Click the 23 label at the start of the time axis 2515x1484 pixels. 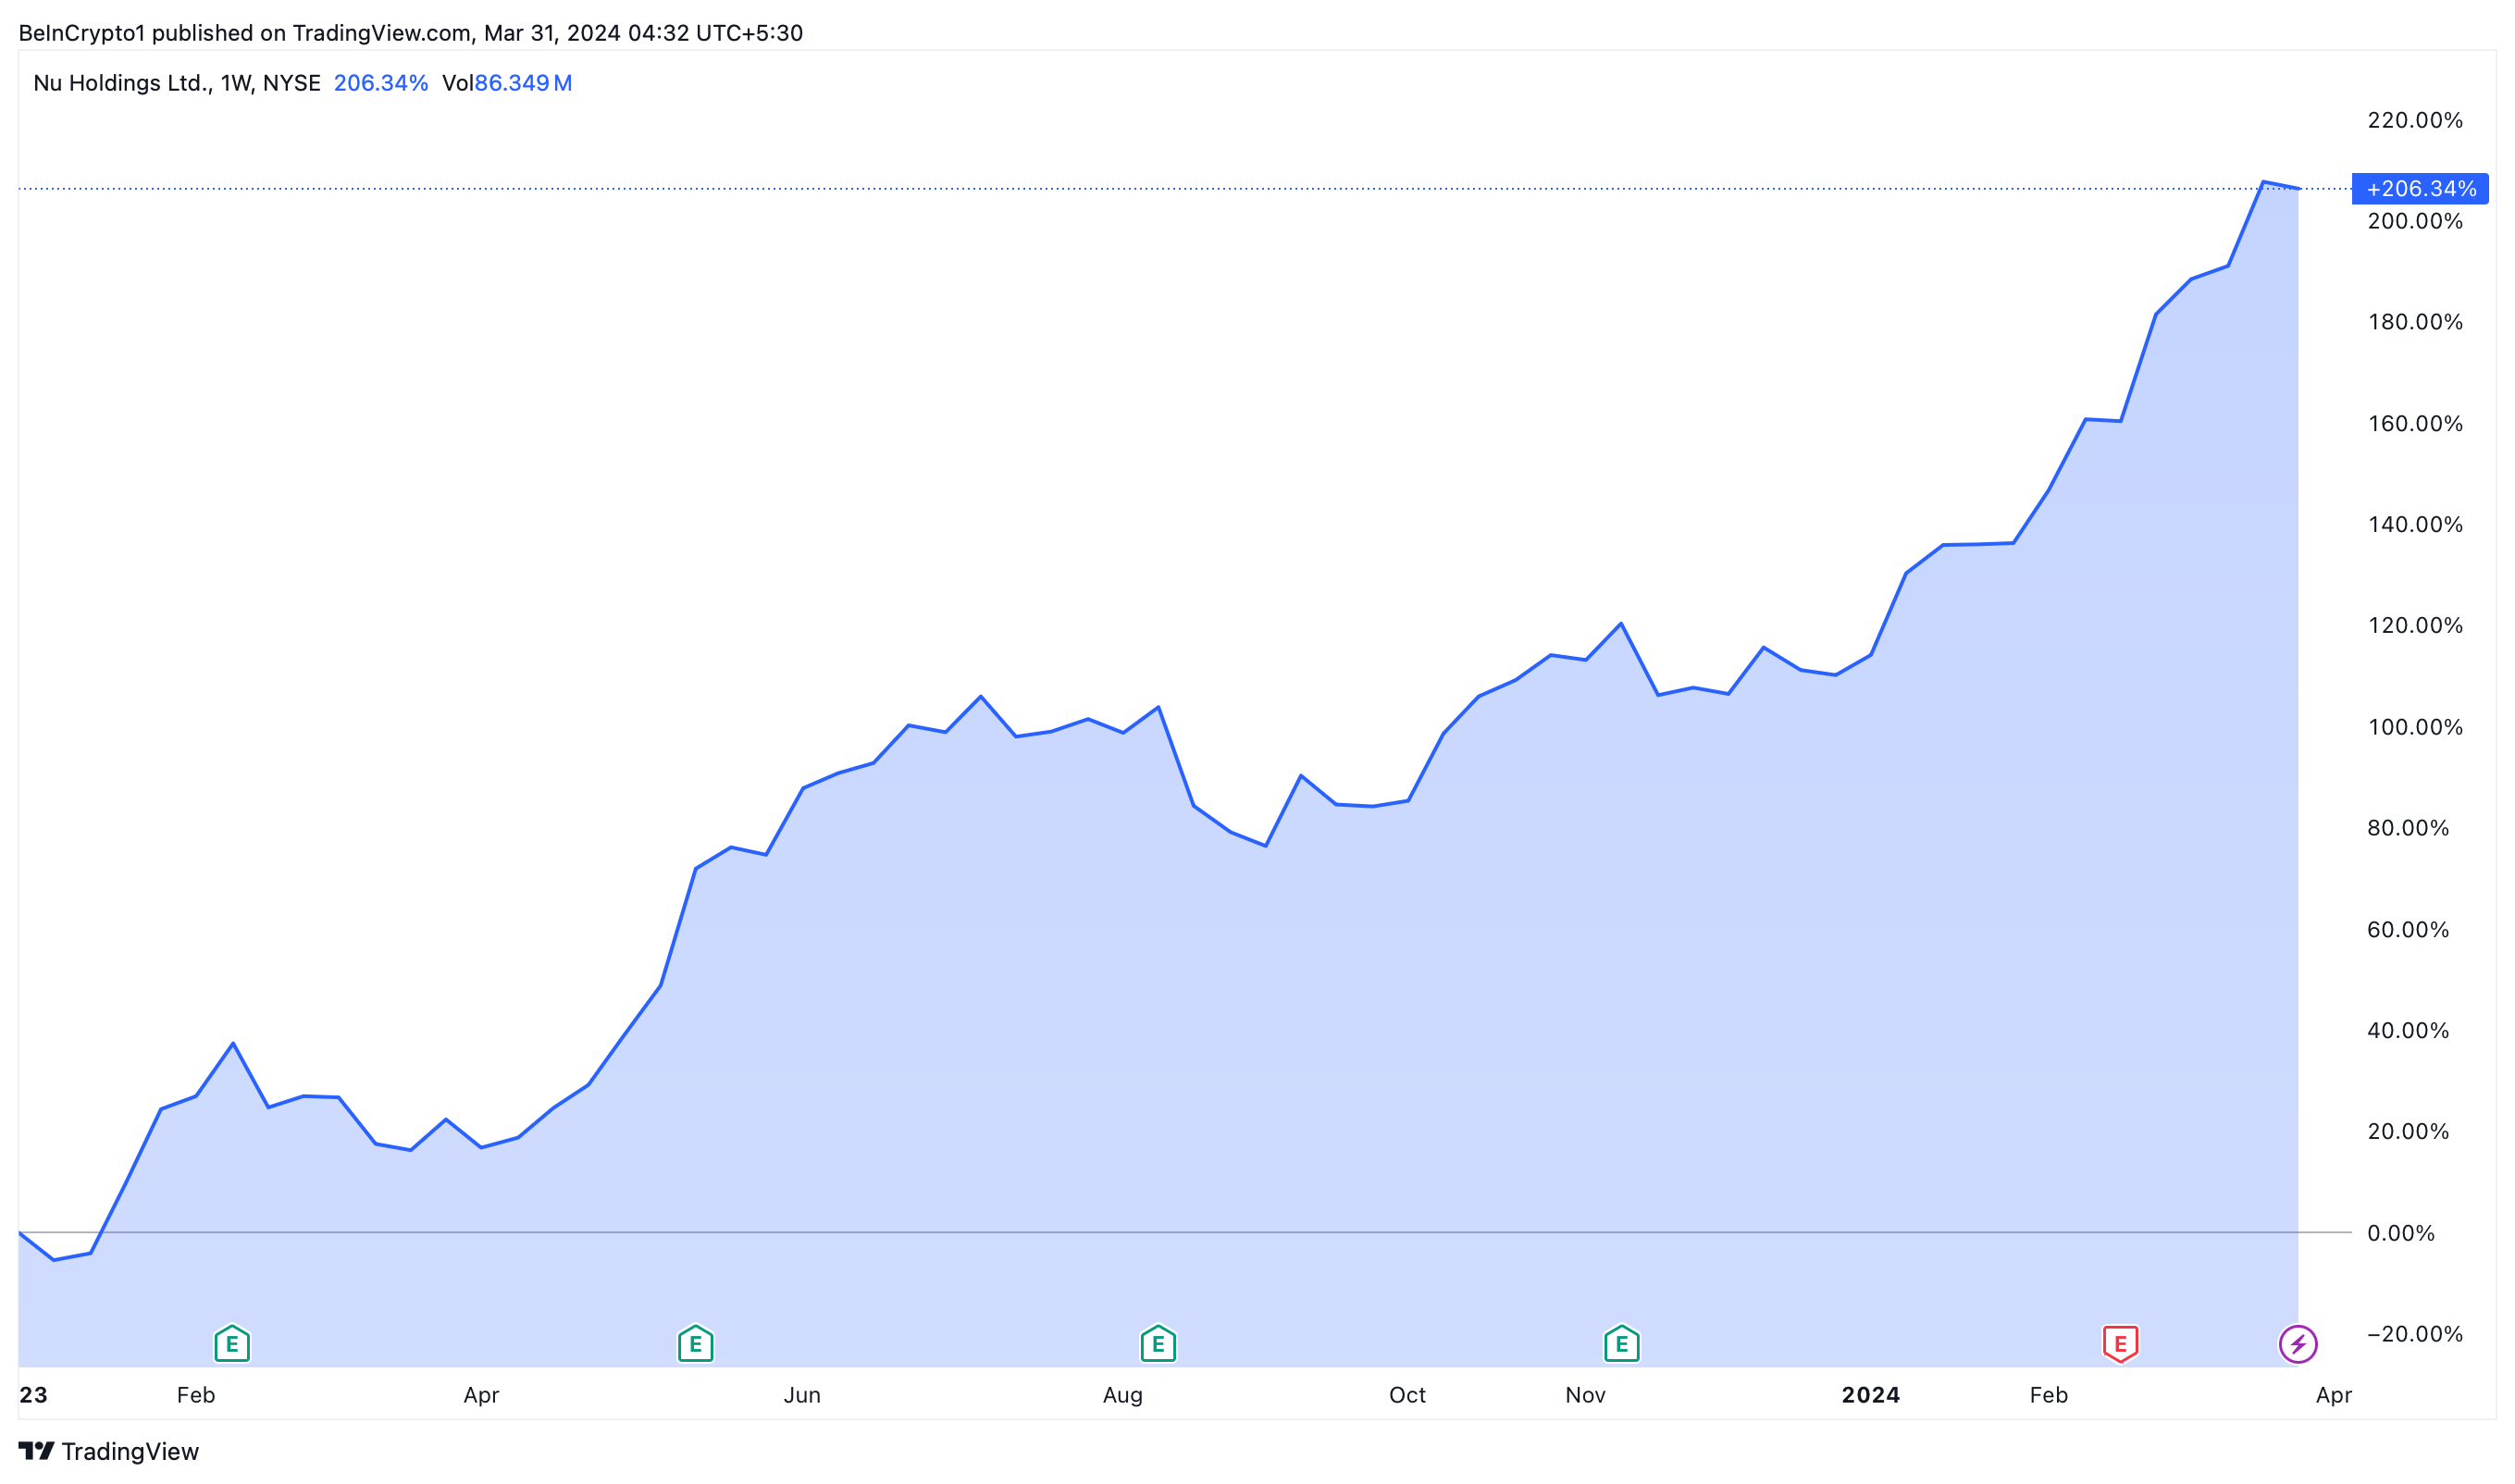pos(33,1395)
